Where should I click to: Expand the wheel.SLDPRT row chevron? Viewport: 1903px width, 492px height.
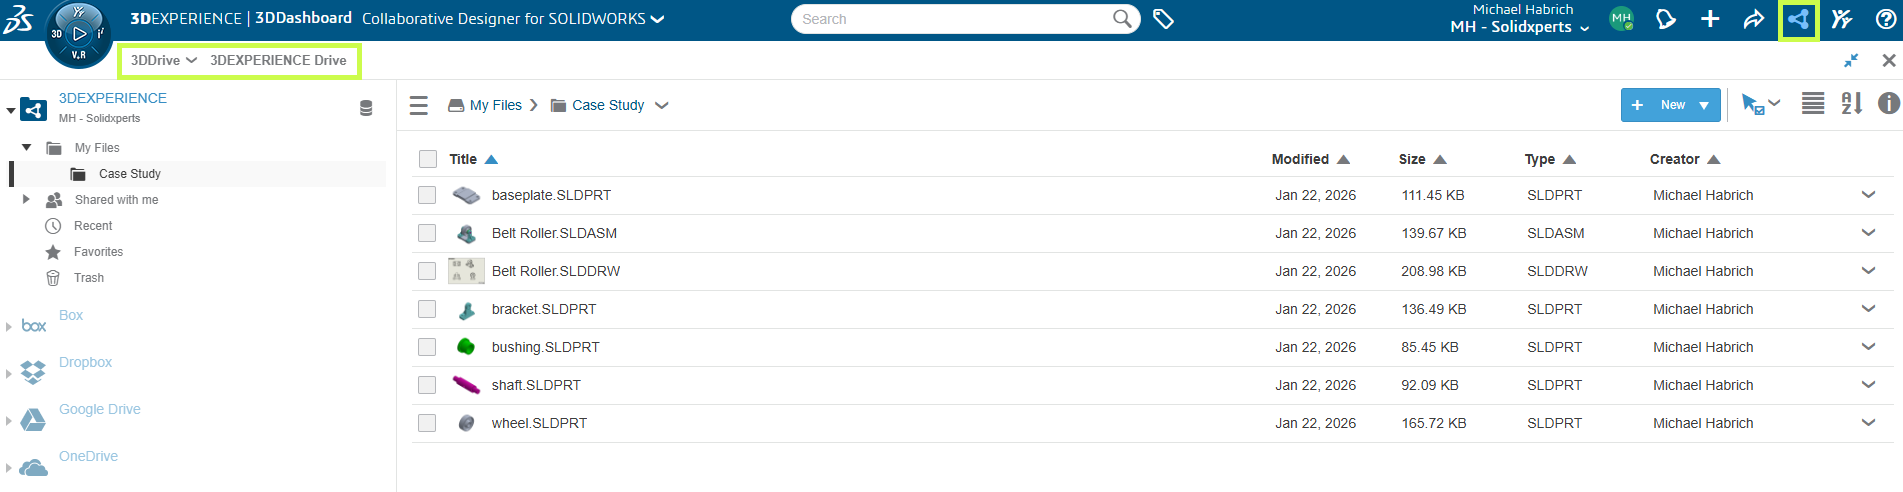pyautogui.click(x=1868, y=423)
